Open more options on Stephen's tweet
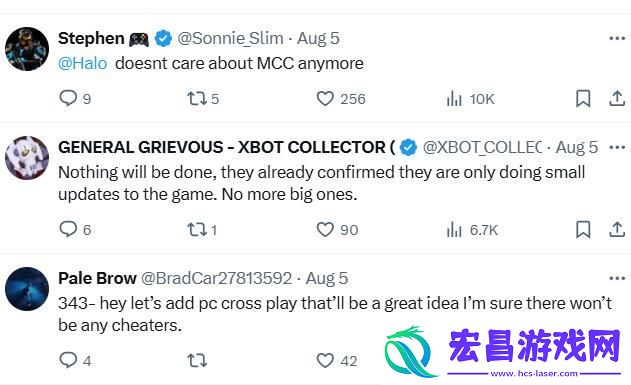631x385 pixels. 617,39
